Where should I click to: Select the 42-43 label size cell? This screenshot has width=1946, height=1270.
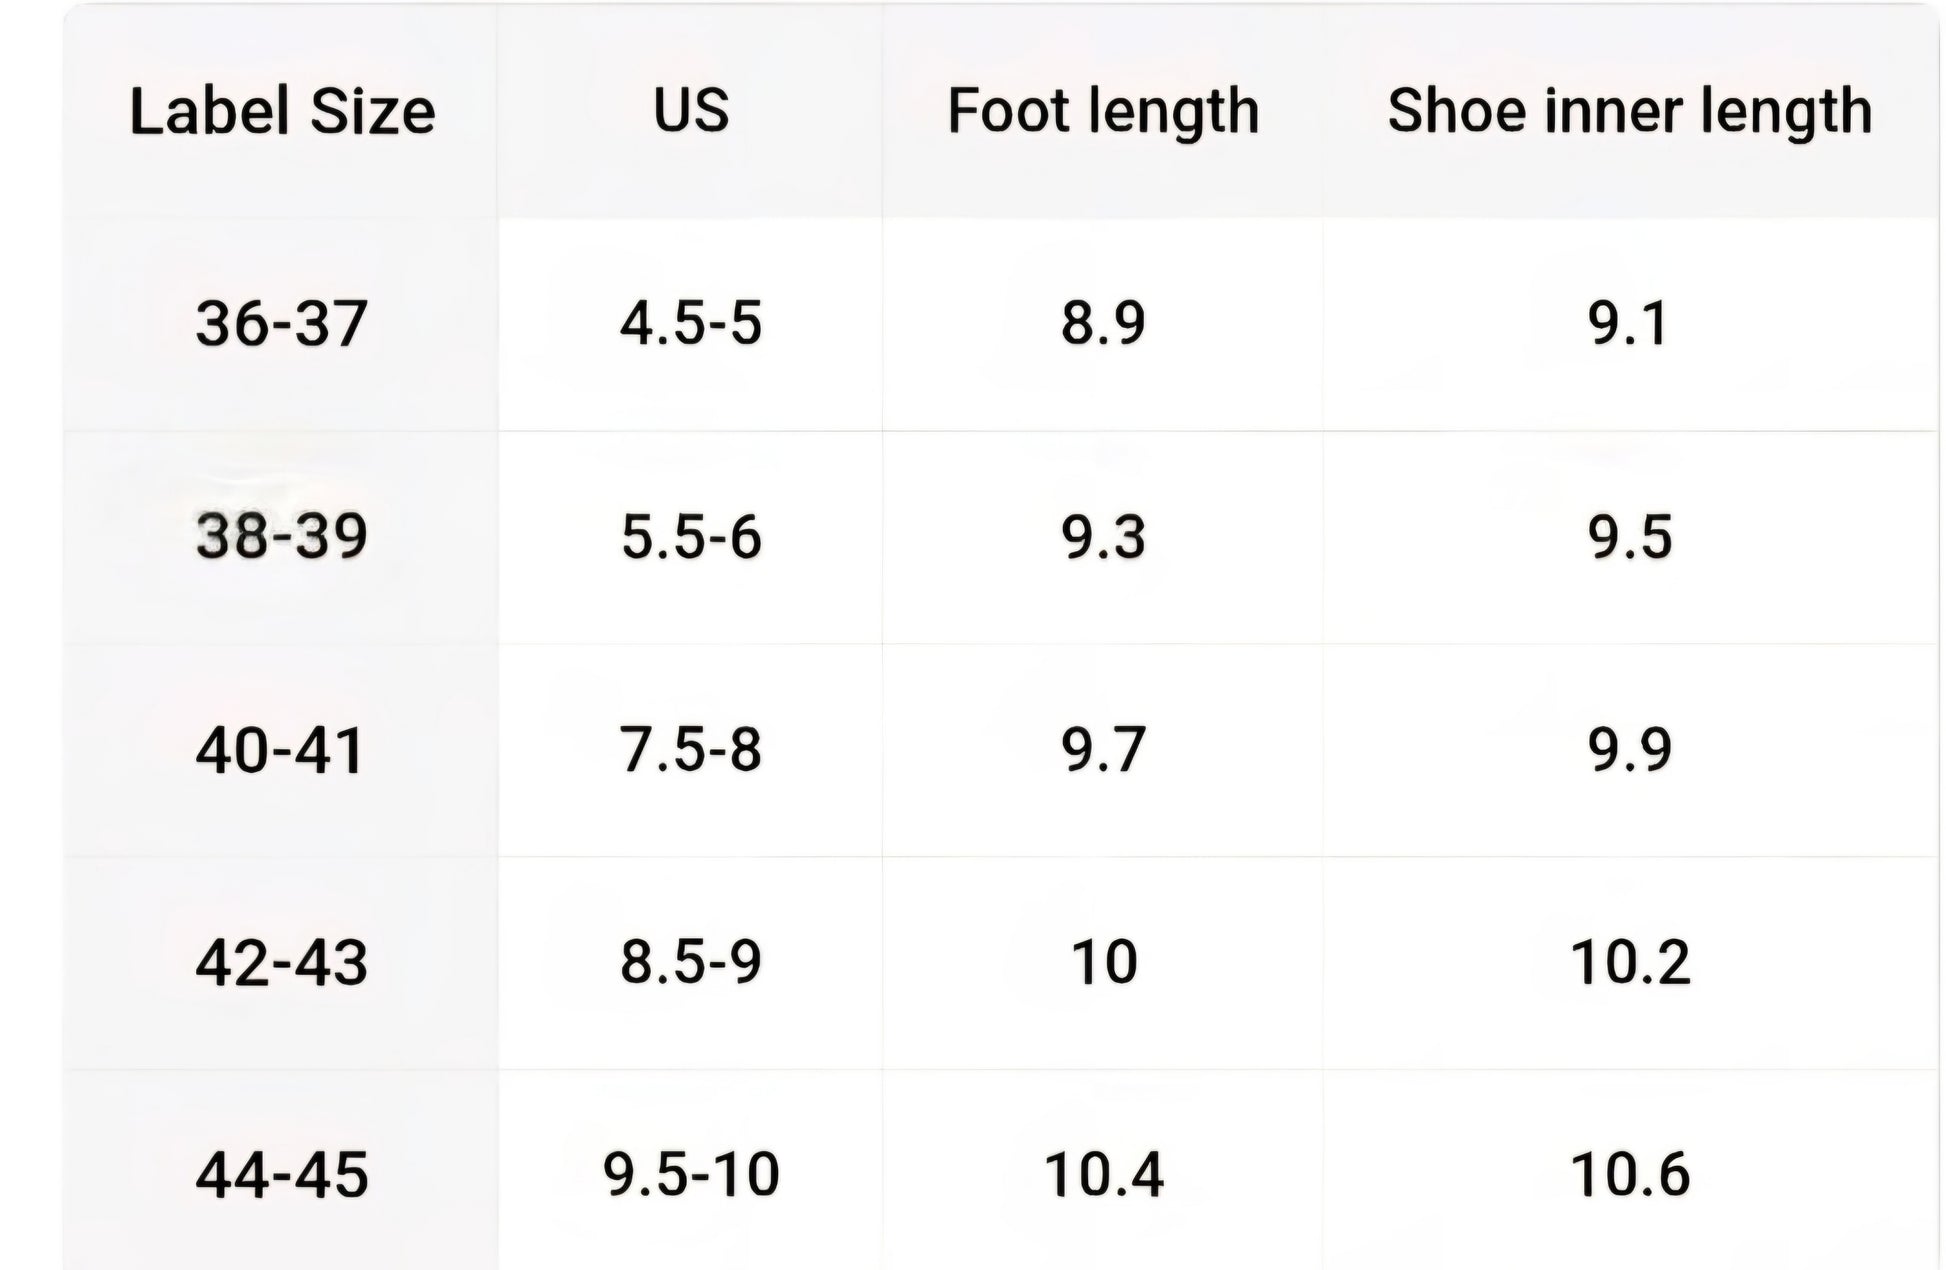click(282, 963)
